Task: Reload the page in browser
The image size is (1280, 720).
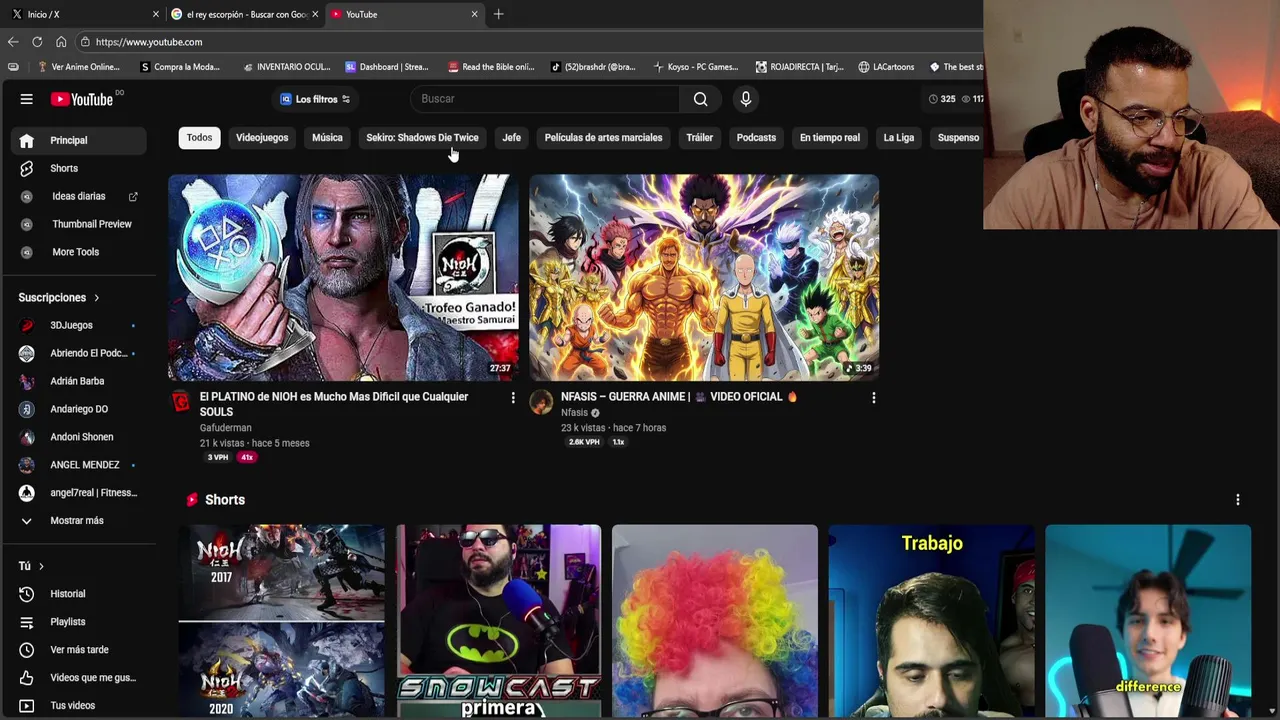Action: 37,42
